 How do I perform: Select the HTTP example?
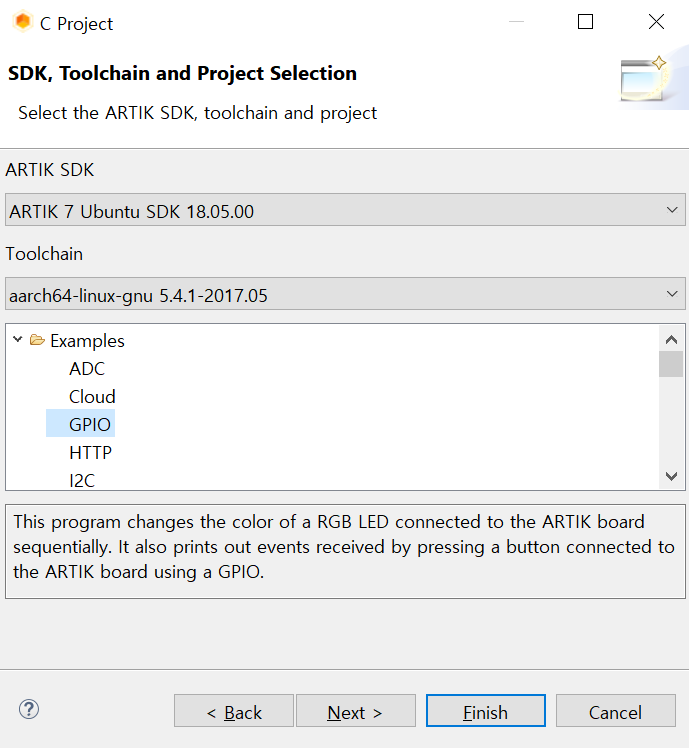point(90,452)
